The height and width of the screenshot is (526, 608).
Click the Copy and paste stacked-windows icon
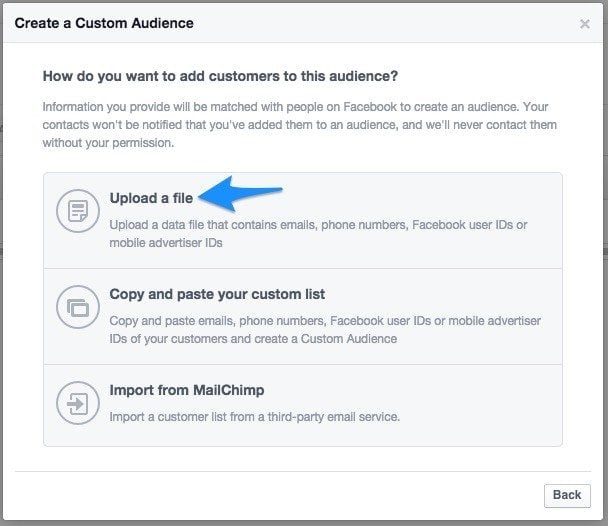pyautogui.click(x=78, y=307)
